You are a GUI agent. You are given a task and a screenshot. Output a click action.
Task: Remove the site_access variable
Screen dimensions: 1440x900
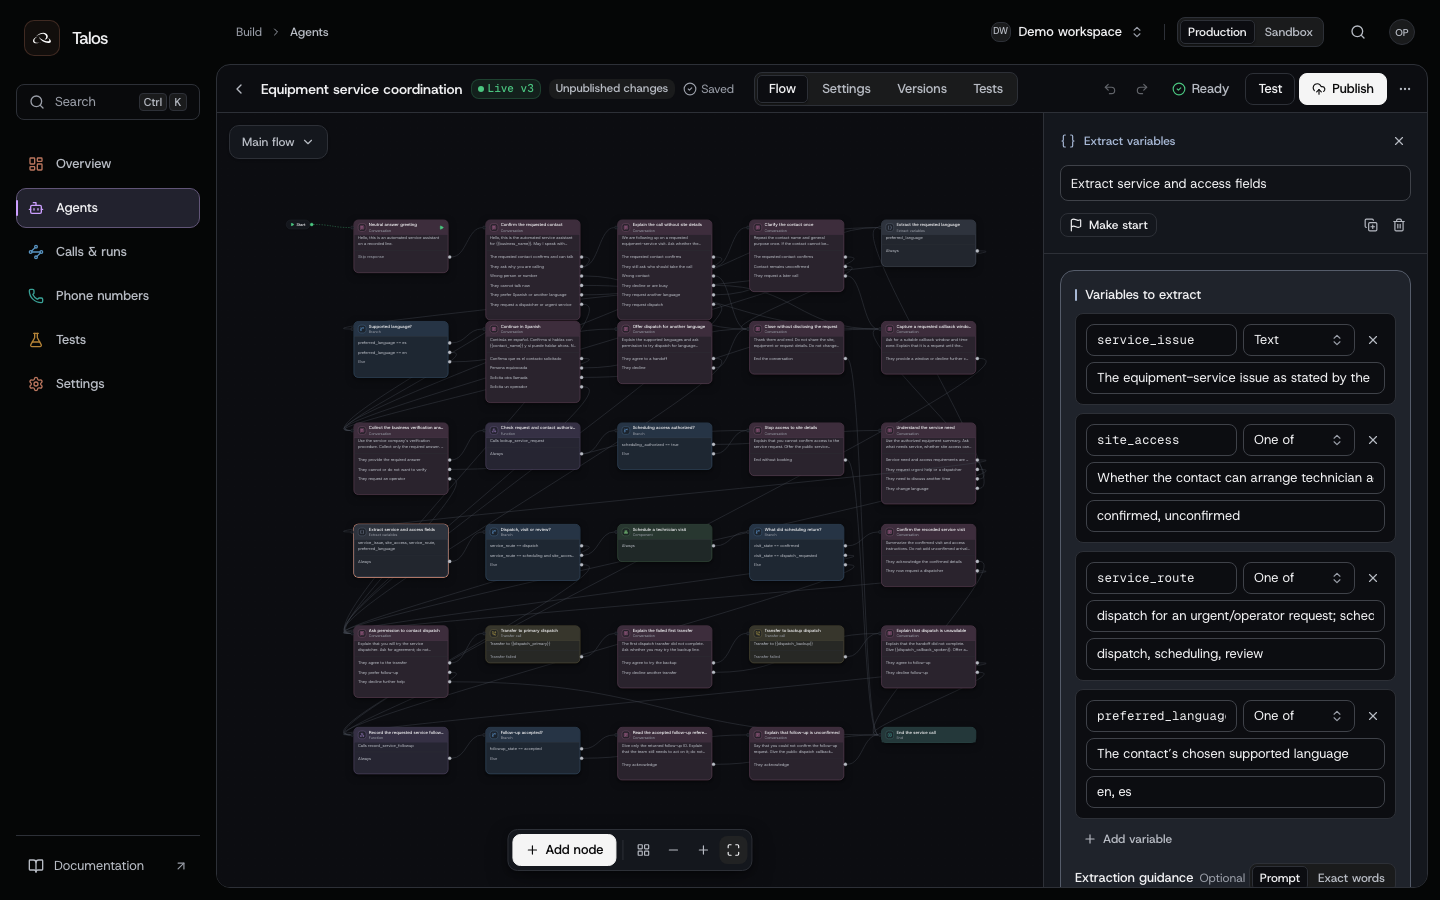pos(1373,440)
